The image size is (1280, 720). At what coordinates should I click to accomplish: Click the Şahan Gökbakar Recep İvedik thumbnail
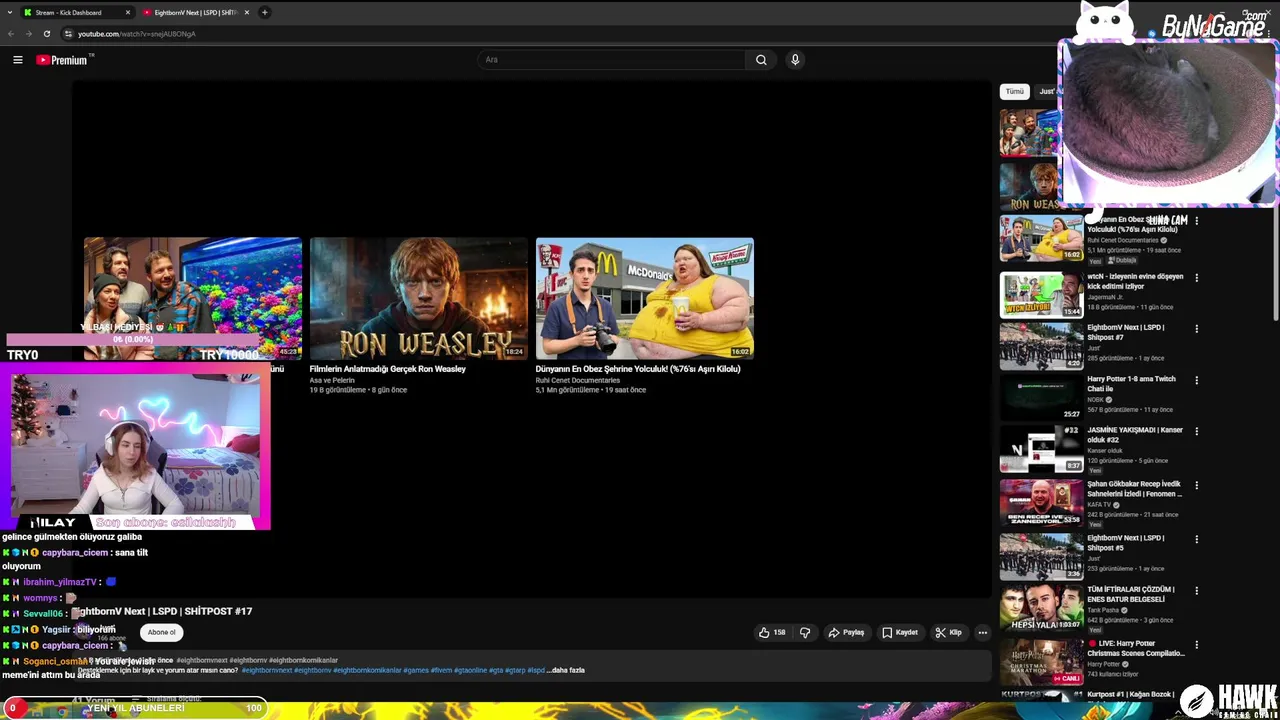[1041, 503]
